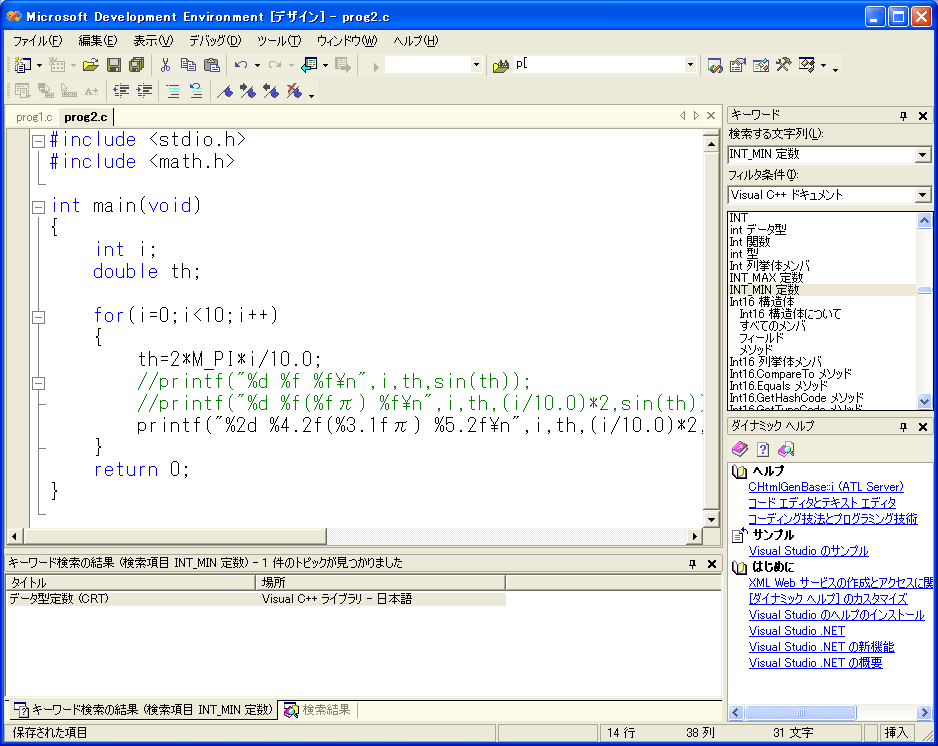Open the Visual Studio のサンプル link

[808, 551]
